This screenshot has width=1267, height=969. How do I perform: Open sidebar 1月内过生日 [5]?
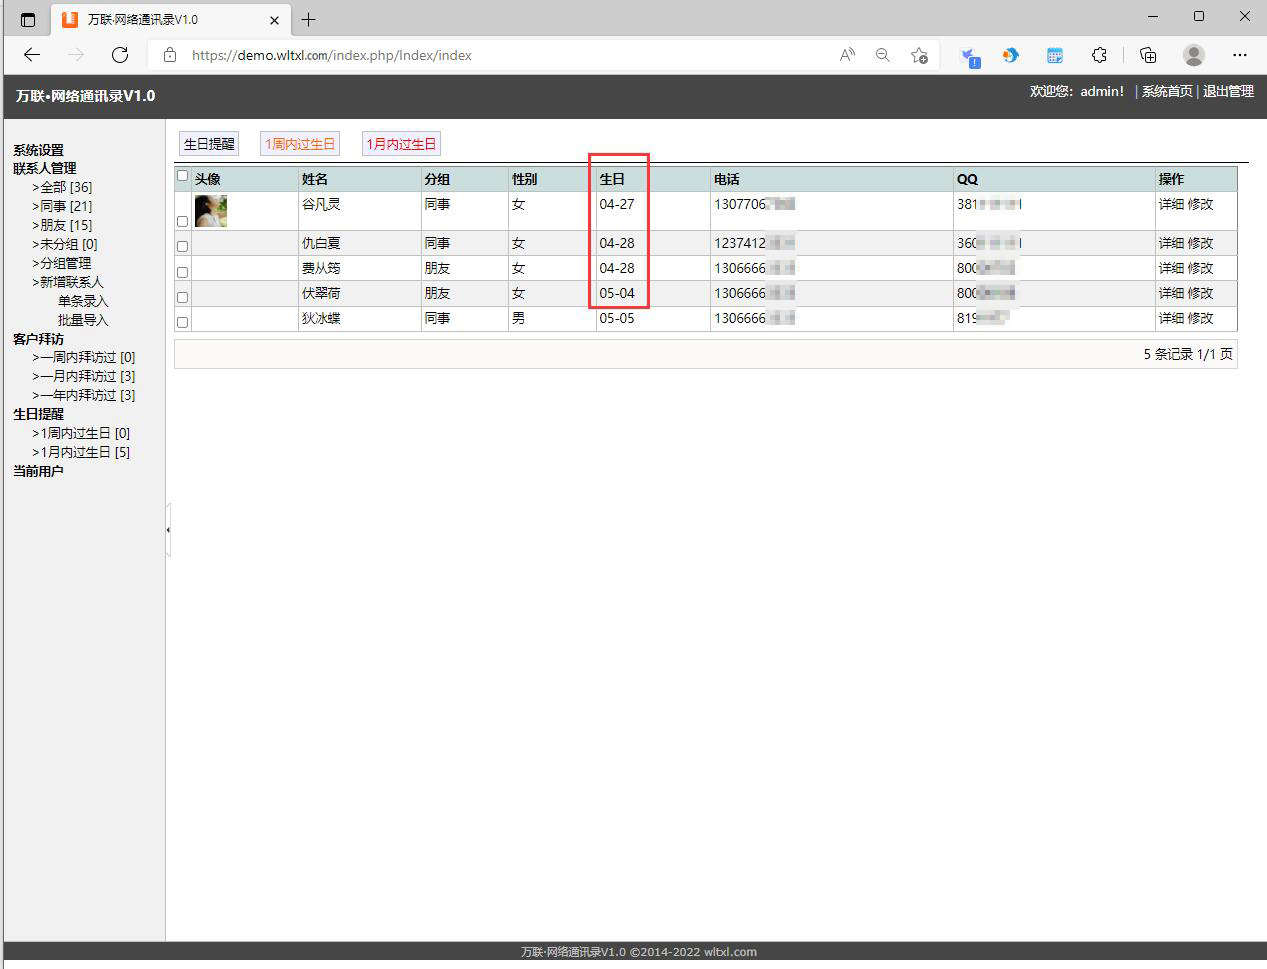point(81,452)
